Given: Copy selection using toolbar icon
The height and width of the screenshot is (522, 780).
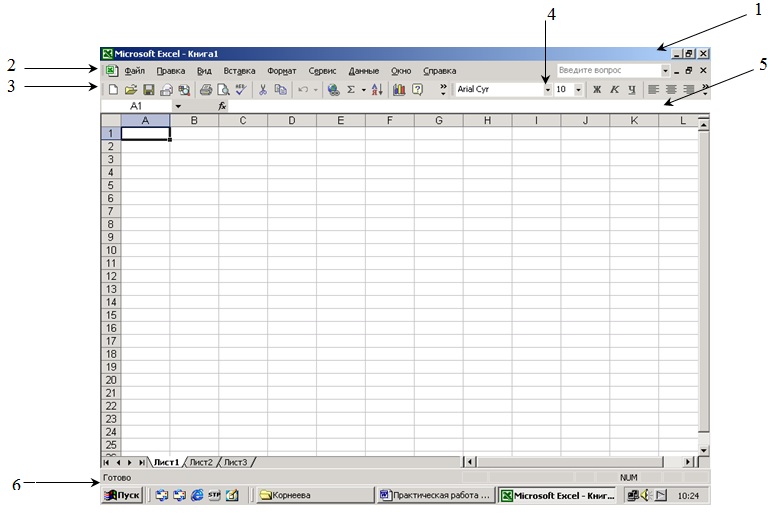Looking at the screenshot, I should pyautogui.click(x=281, y=90).
